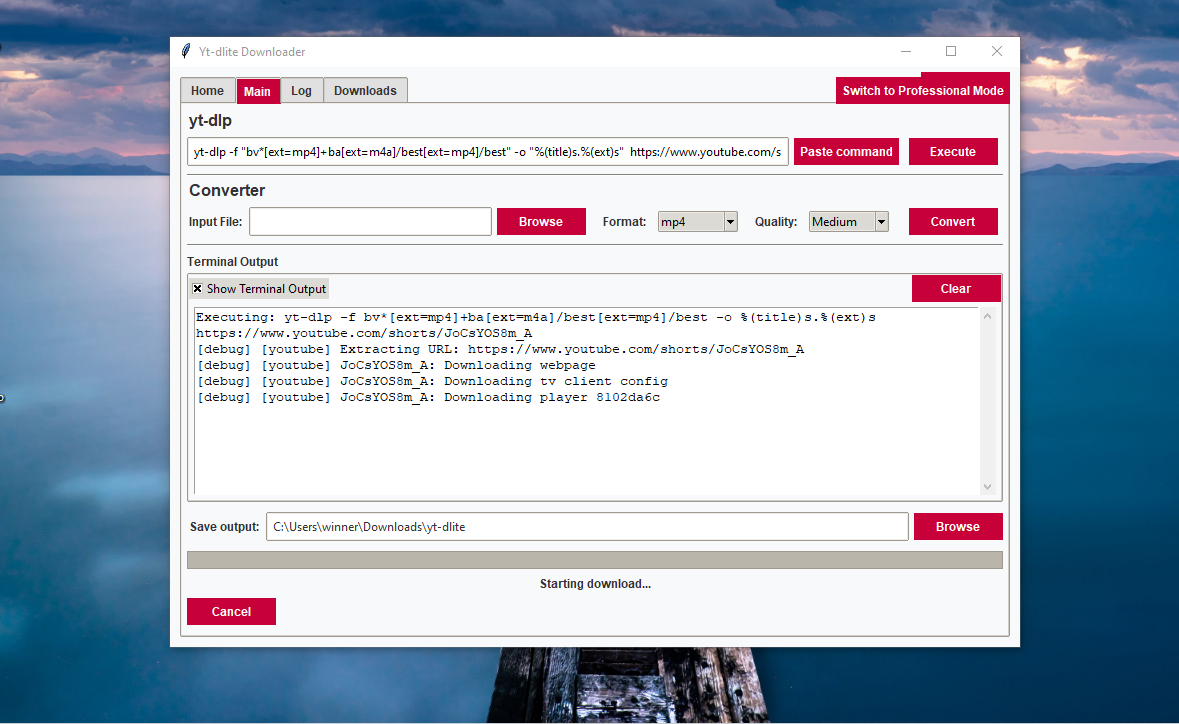Image resolution: width=1179 pixels, height=724 pixels.
Task: Click the terminal scrollbar down arrow
Action: [x=987, y=487]
